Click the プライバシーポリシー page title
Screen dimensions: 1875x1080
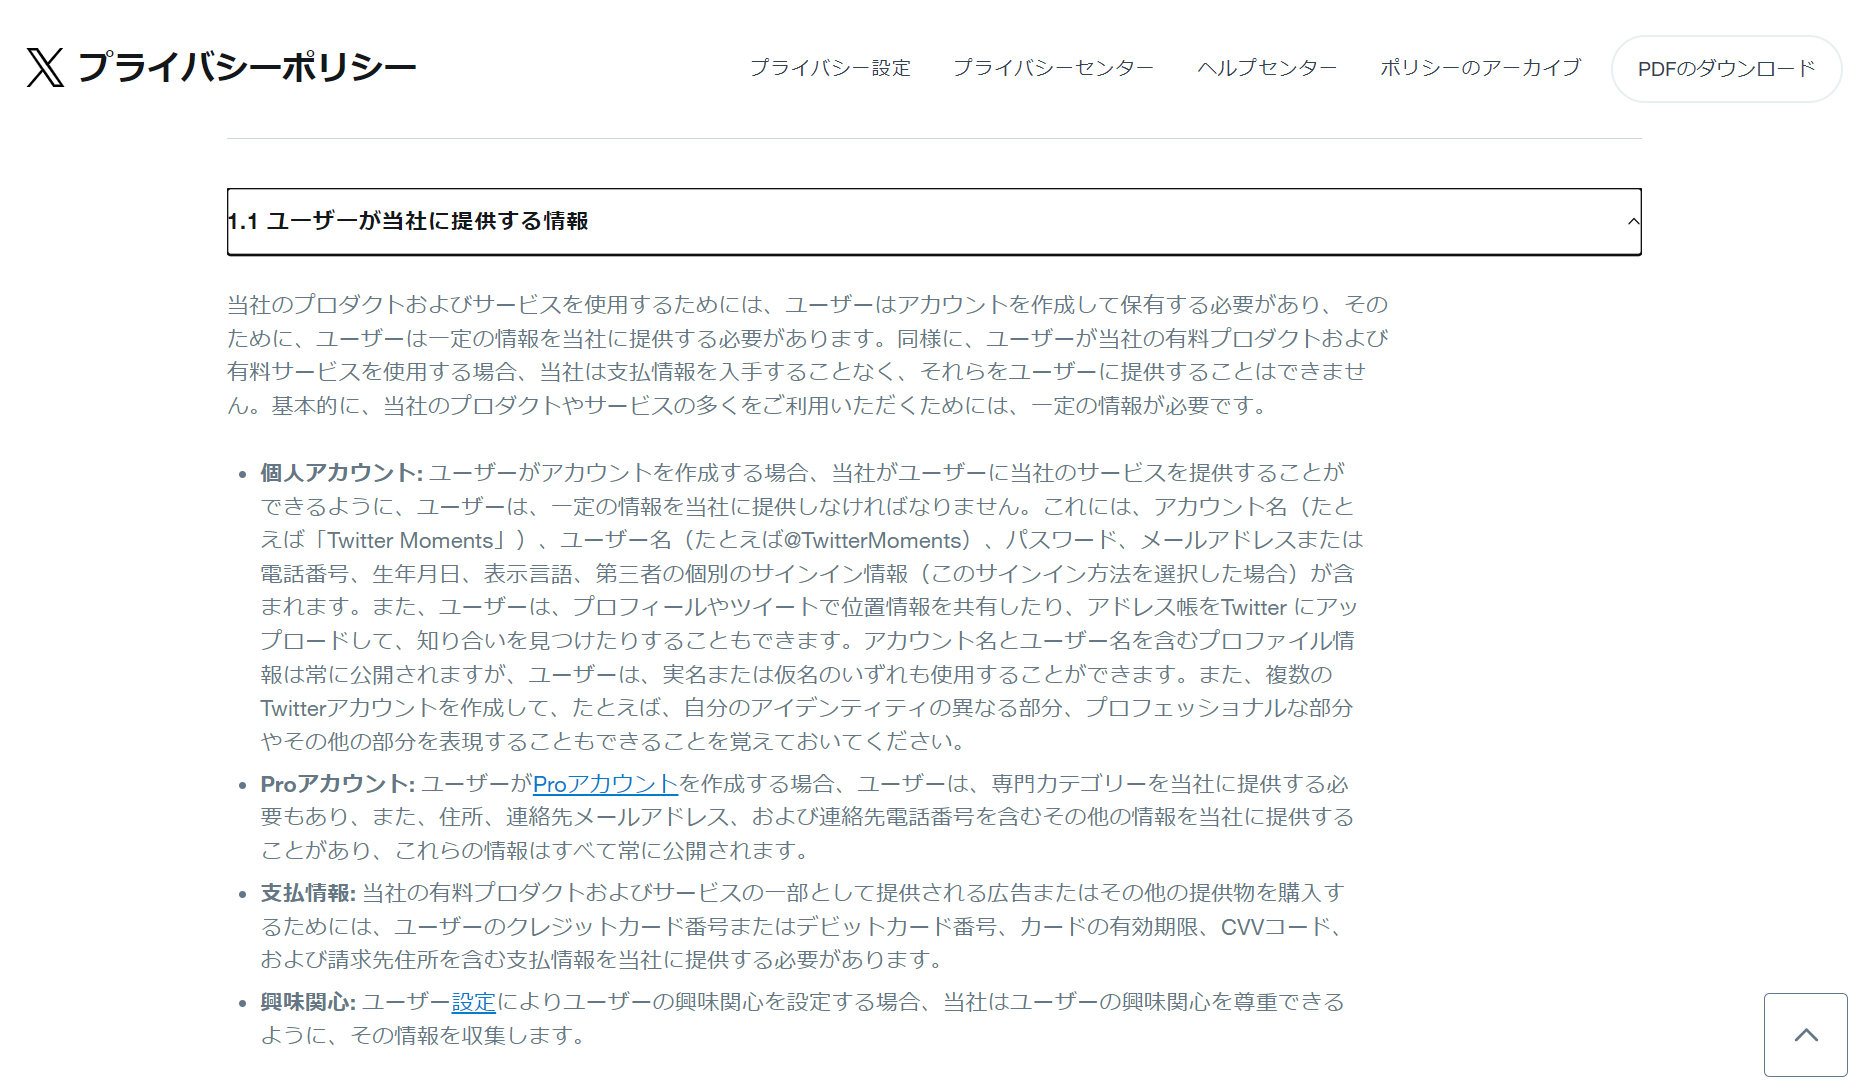(x=246, y=68)
